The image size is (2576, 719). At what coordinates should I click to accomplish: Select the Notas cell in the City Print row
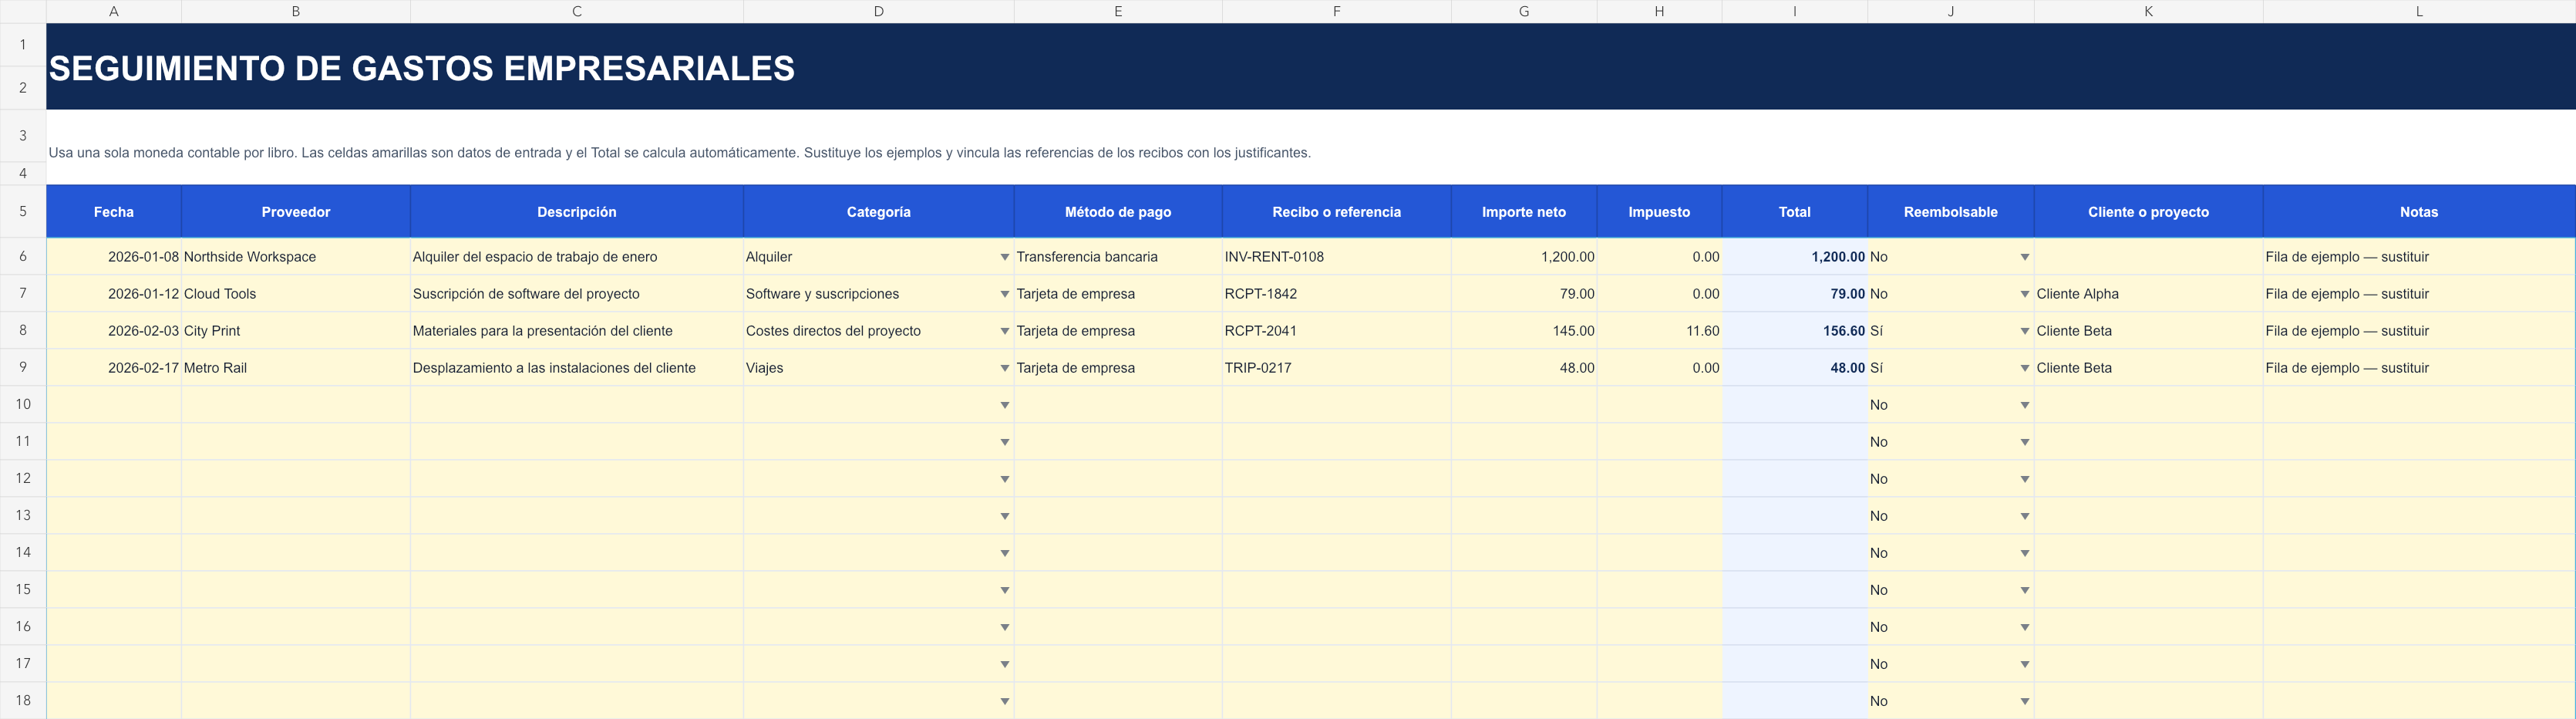tap(2419, 331)
